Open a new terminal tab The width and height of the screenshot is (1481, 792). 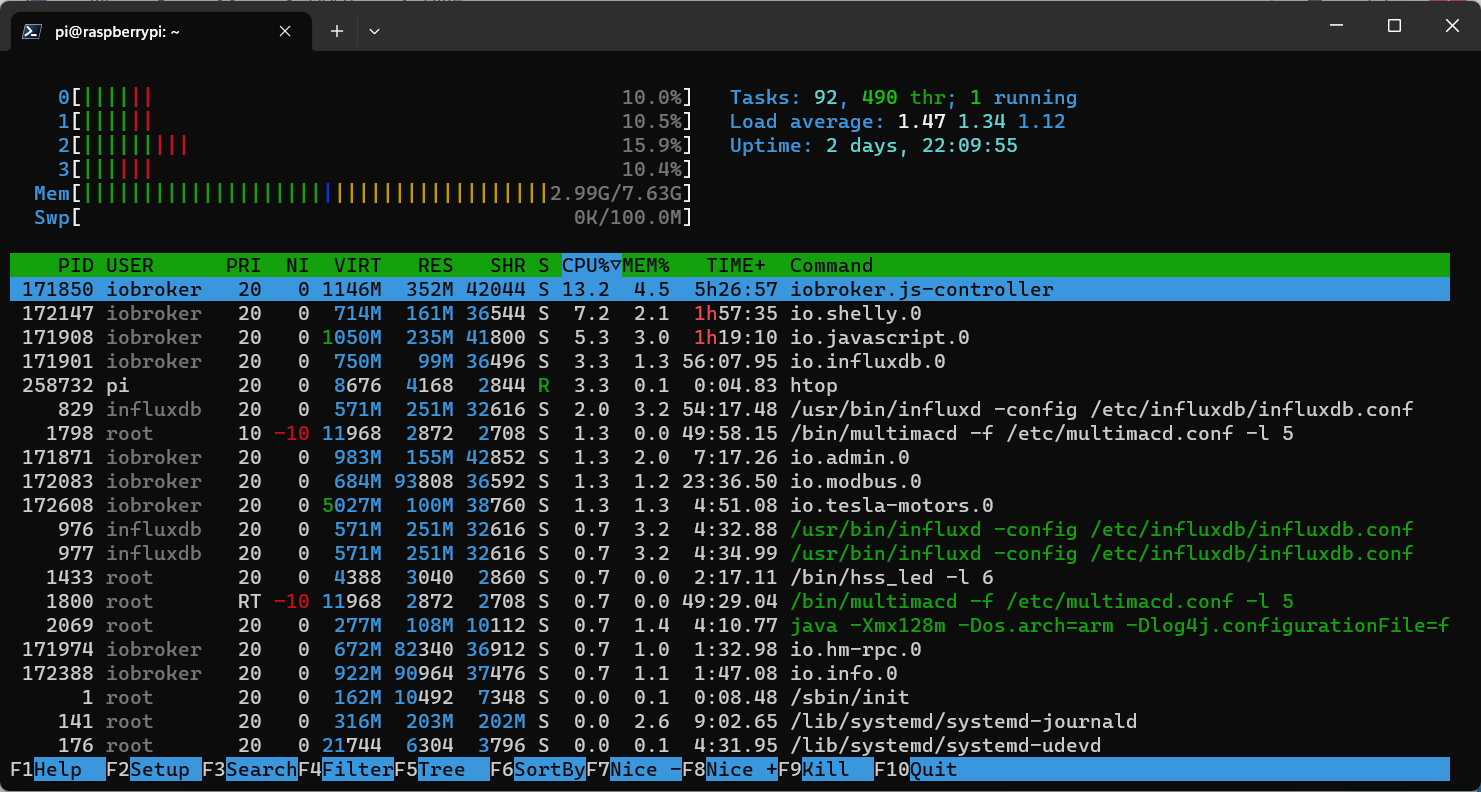pos(337,31)
